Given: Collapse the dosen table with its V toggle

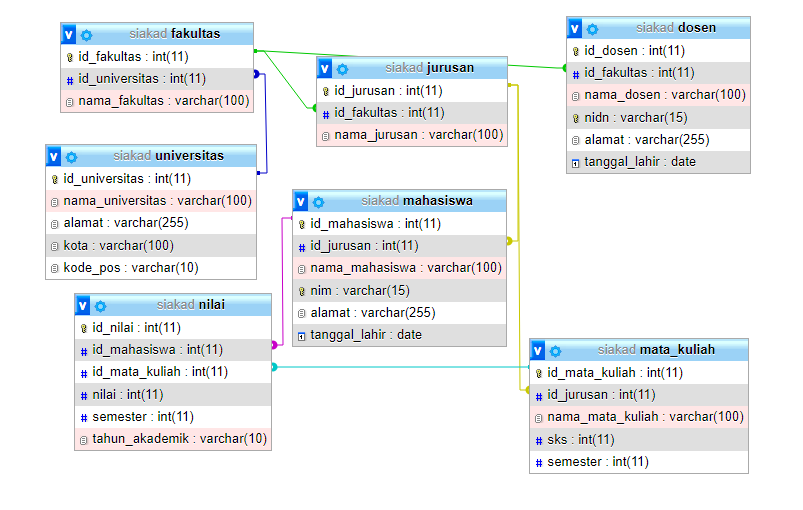Looking at the screenshot, I should (x=575, y=29).
